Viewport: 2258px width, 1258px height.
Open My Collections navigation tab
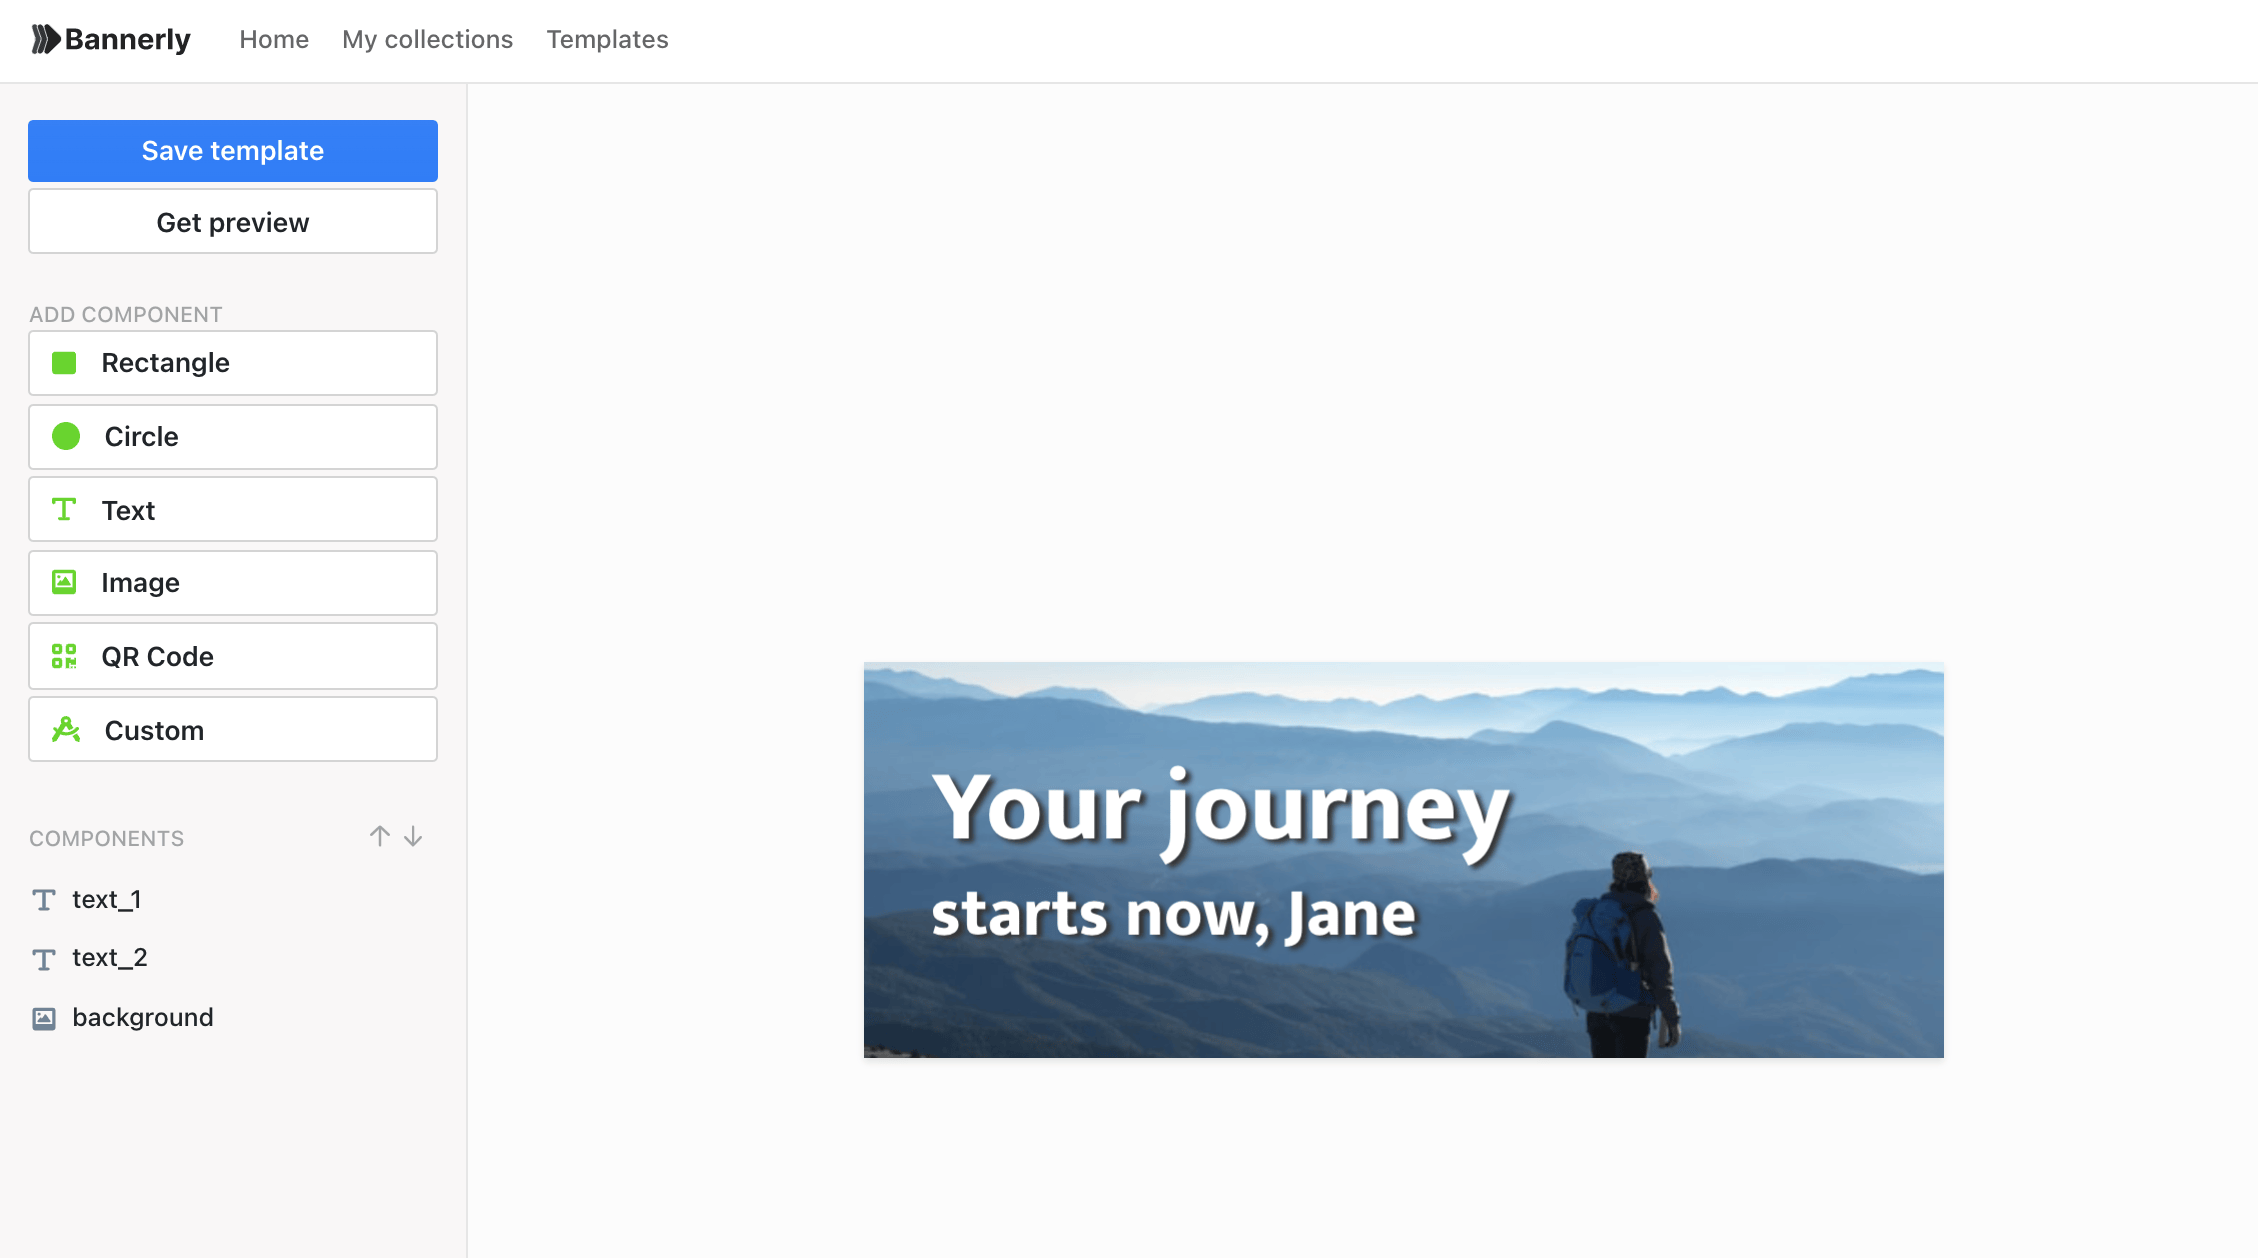click(427, 39)
